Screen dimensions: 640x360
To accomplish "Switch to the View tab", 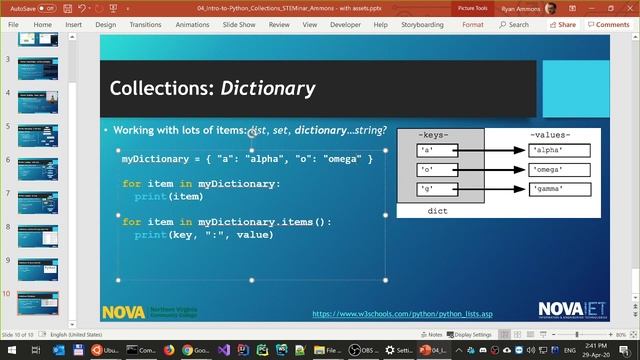I will [310, 24].
